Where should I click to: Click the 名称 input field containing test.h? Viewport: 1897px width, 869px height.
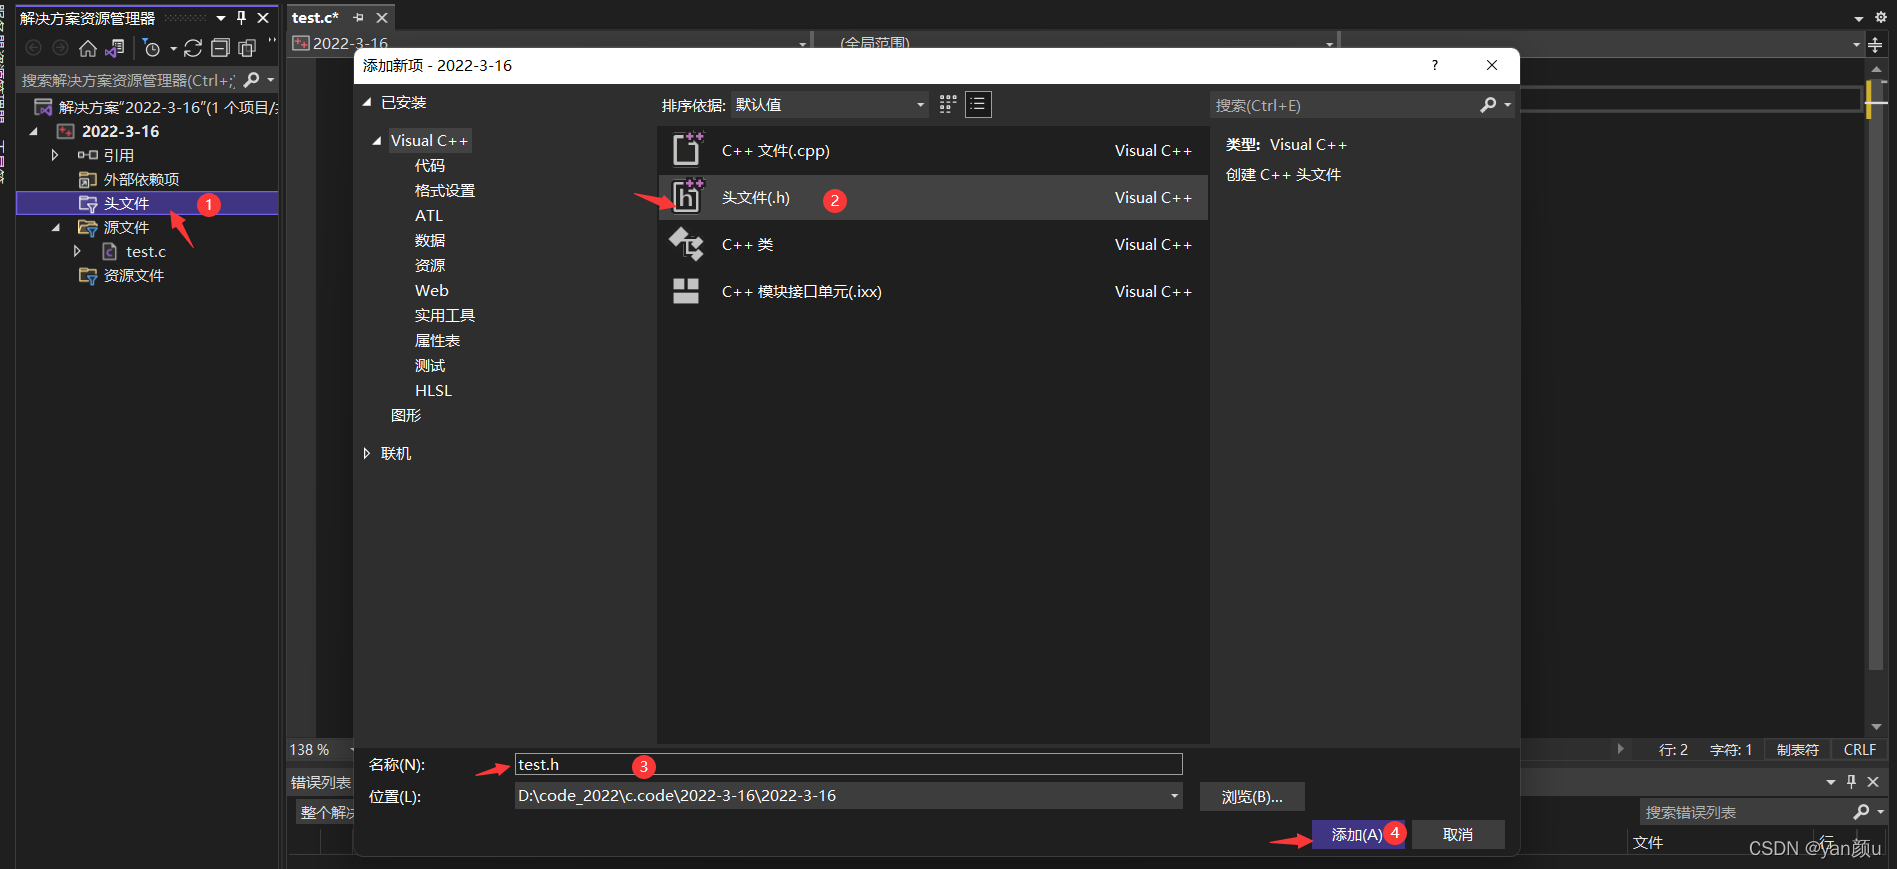pos(848,765)
